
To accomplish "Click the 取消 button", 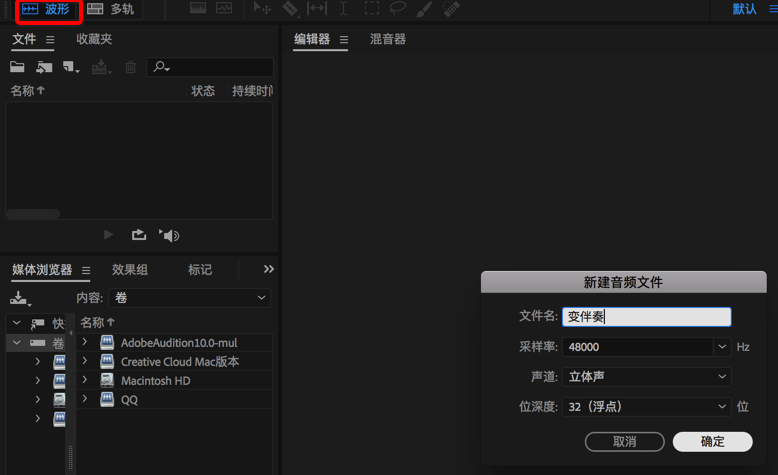I will click(x=625, y=441).
